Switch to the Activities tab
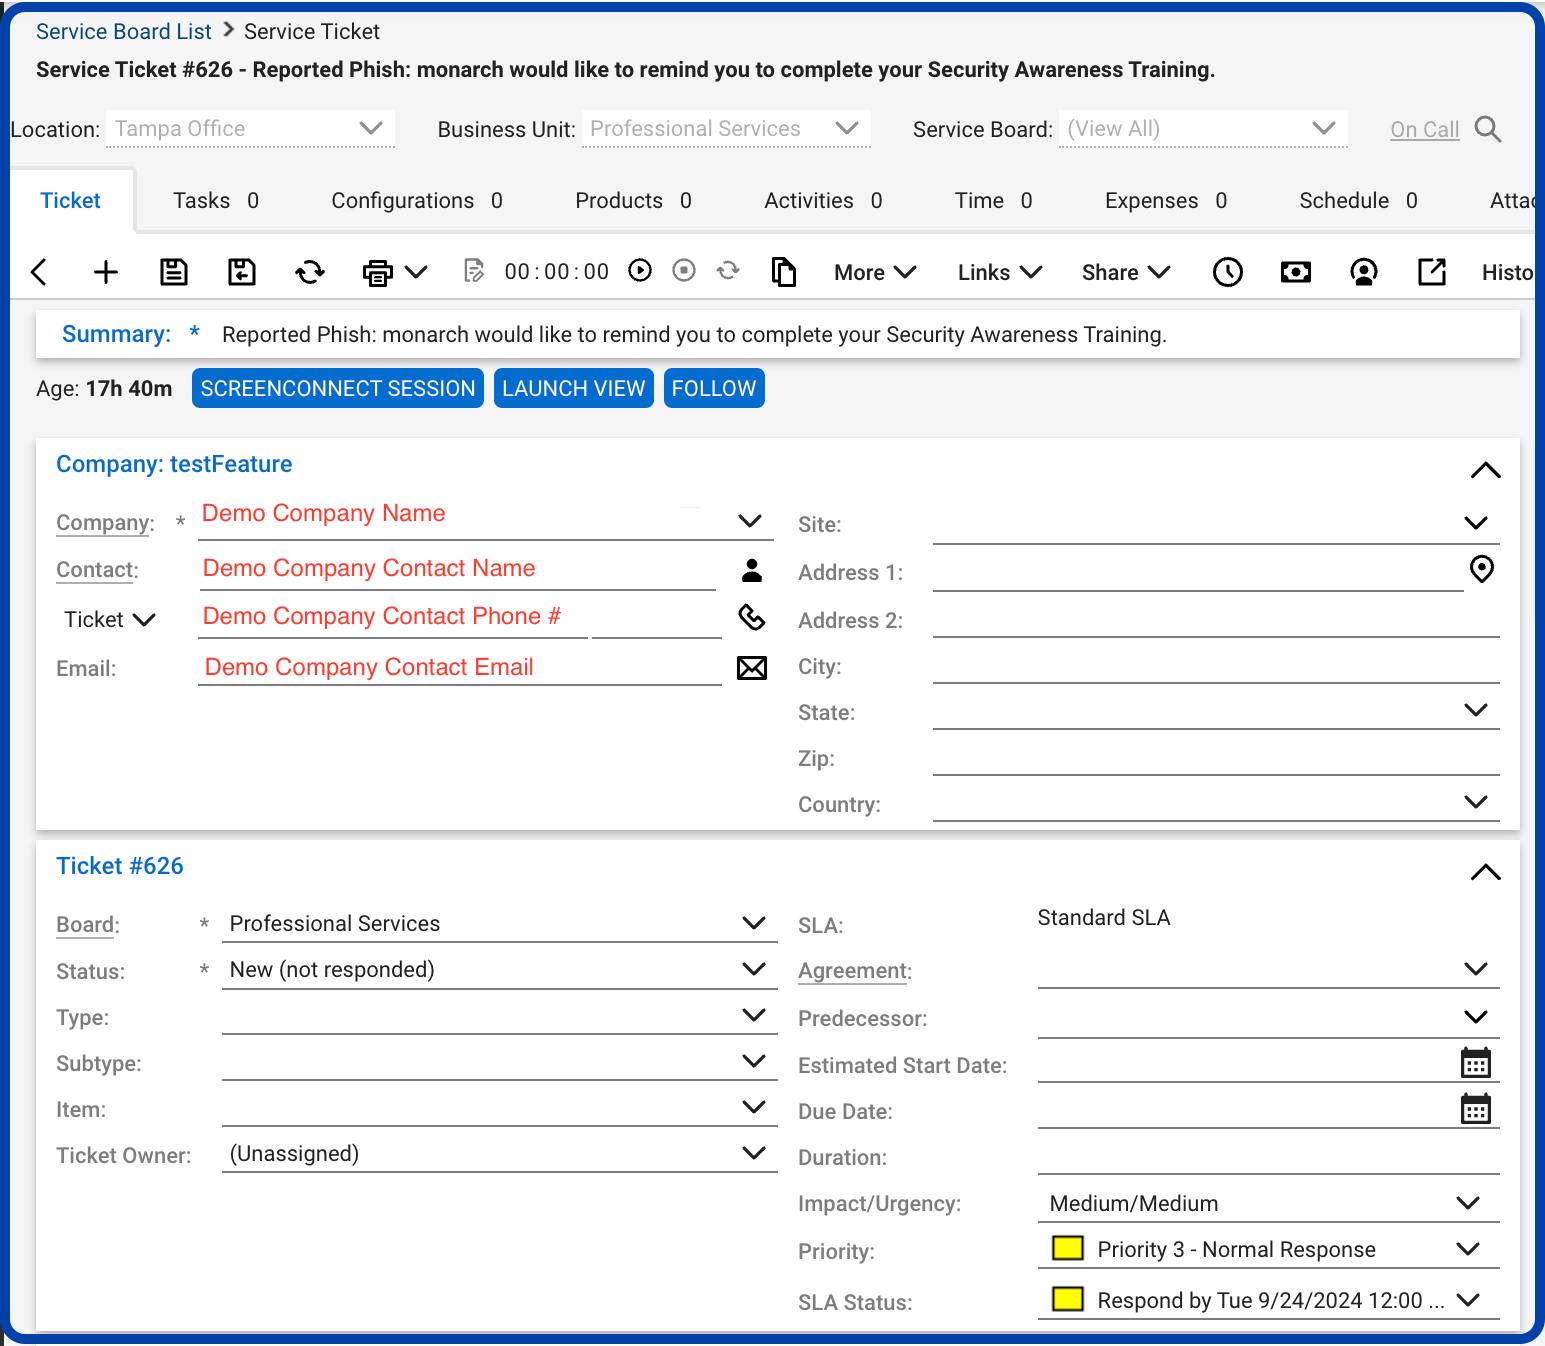Screen dimensions: 1545x1346 click(808, 200)
